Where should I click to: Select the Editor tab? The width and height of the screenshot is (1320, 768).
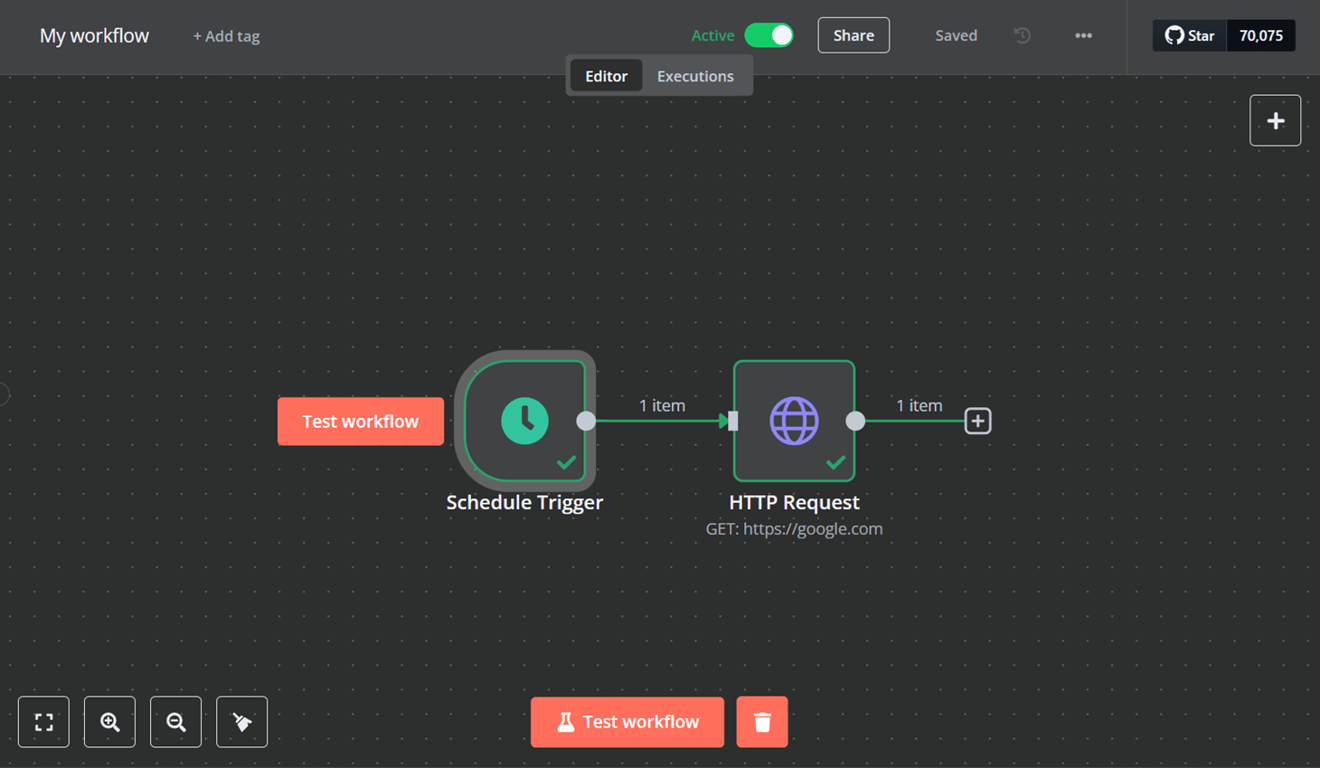click(606, 75)
